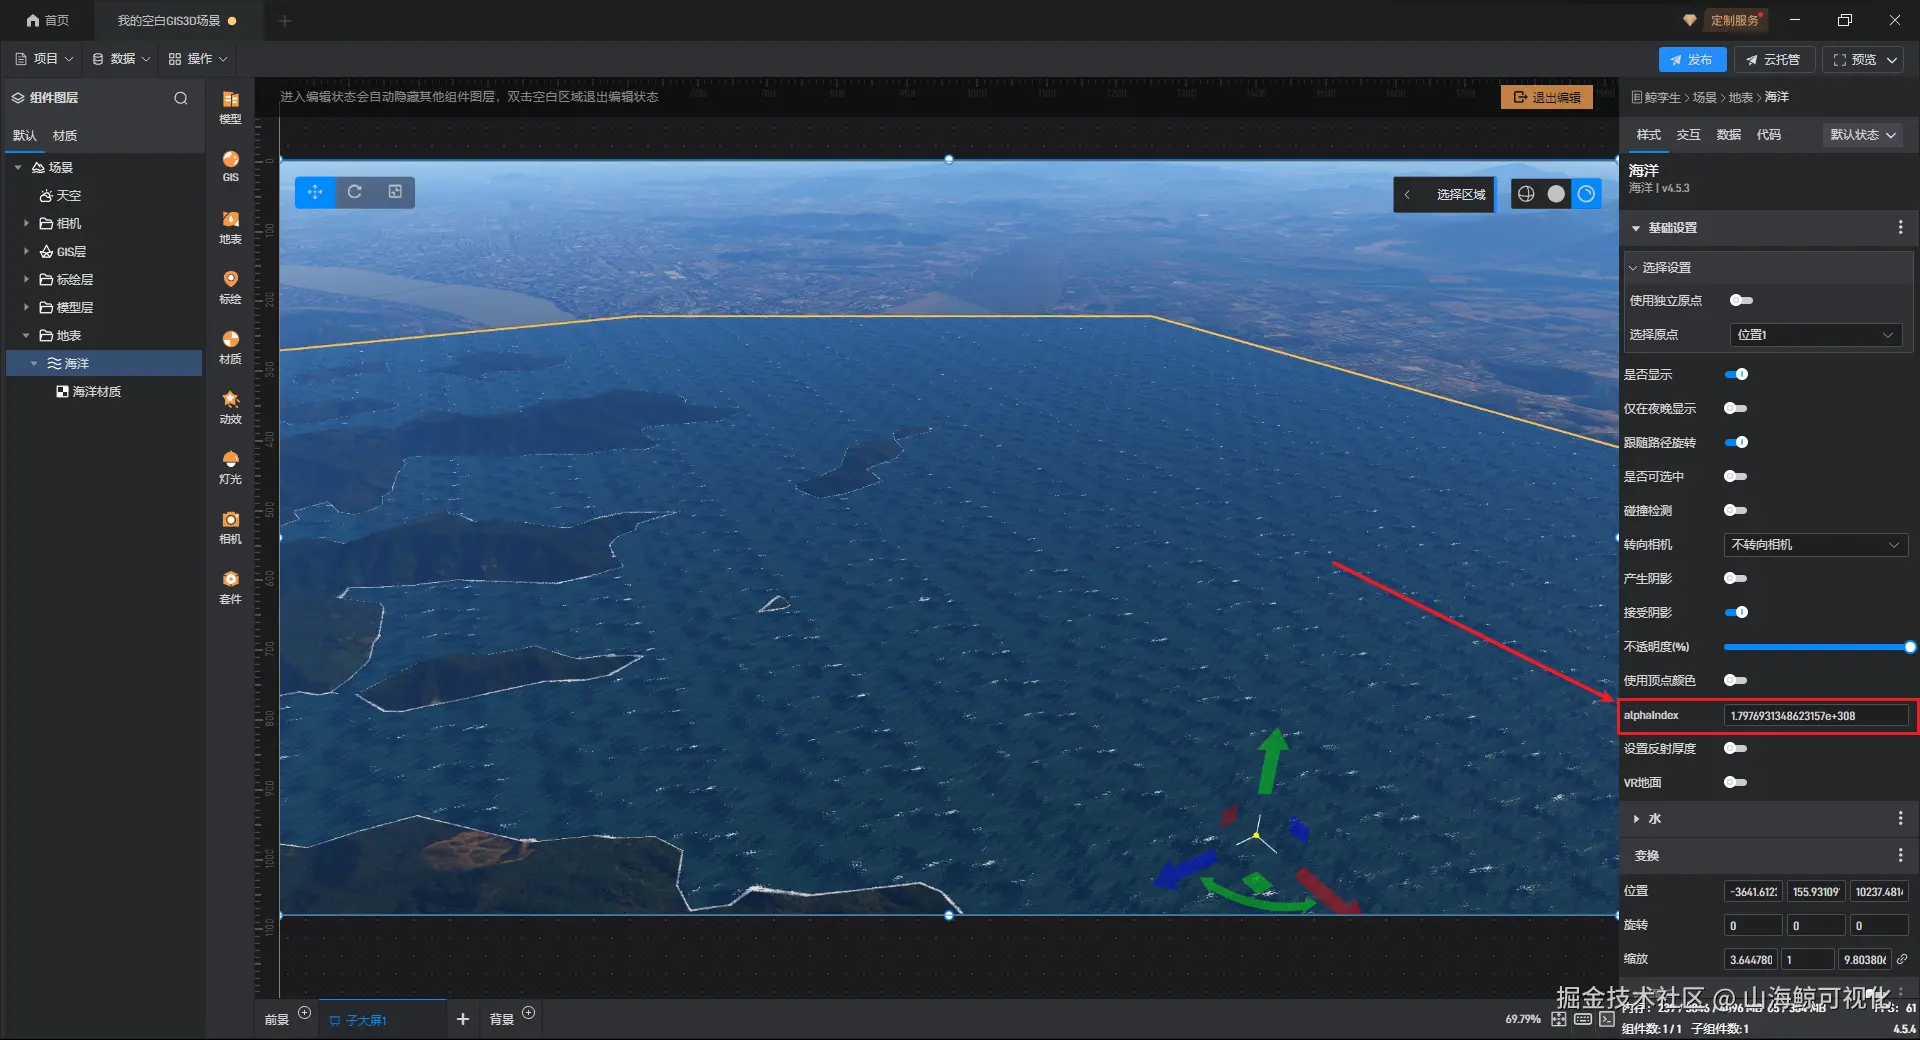The width and height of the screenshot is (1920, 1040).
Task: Expand the 水 section
Action: tap(1636, 819)
